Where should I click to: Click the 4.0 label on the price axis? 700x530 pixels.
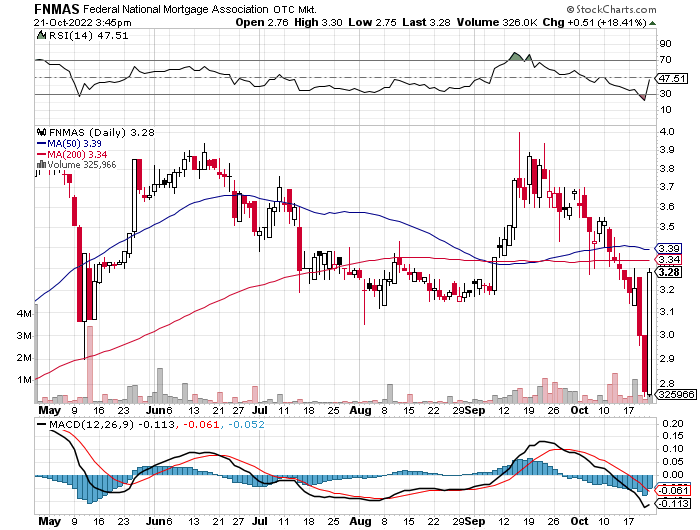pos(667,132)
